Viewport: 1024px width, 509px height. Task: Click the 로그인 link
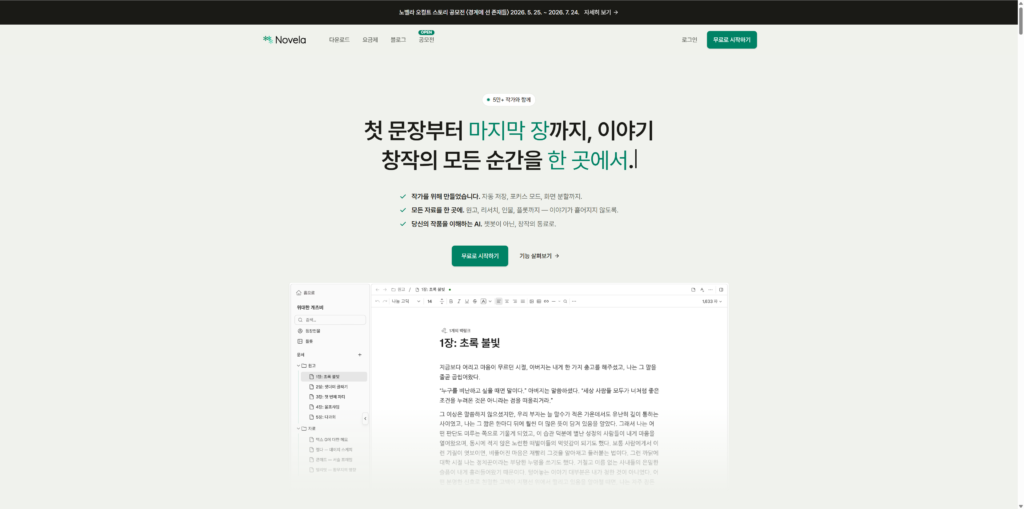coord(689,40)
